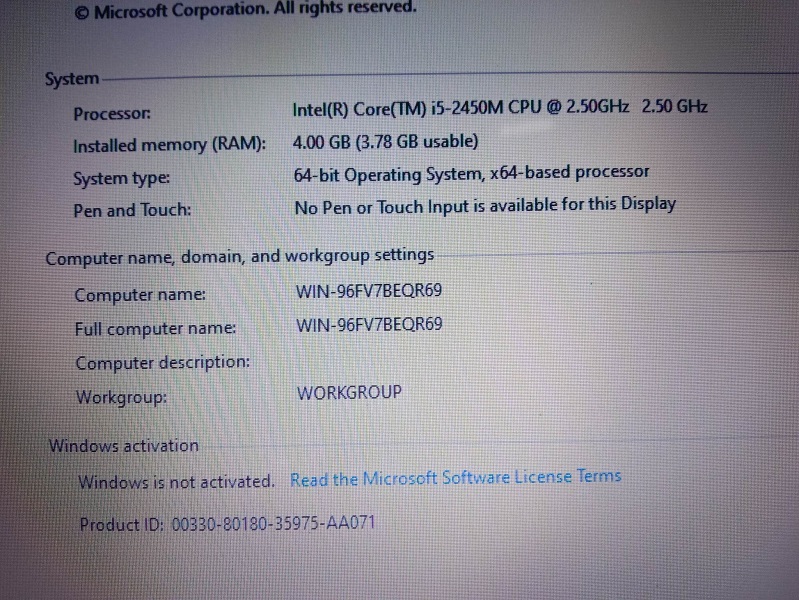Click the Computer name: label
This screenshot has height=600, width=799.
(140, 295)
